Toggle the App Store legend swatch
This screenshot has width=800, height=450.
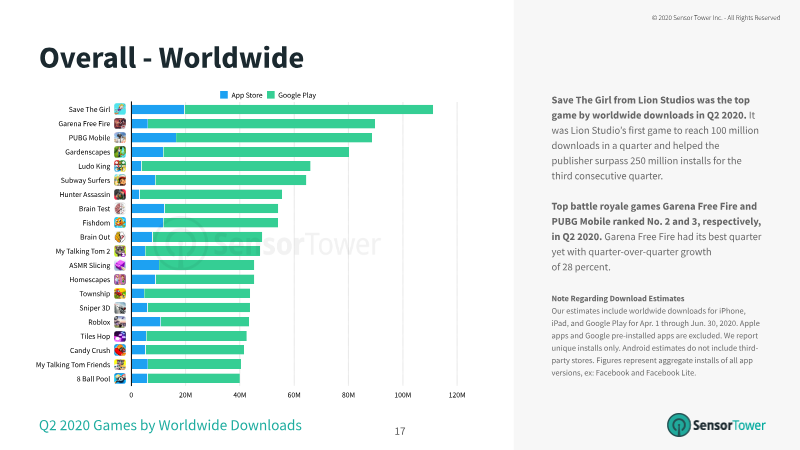pyautogui.click(x=223, y=95)
